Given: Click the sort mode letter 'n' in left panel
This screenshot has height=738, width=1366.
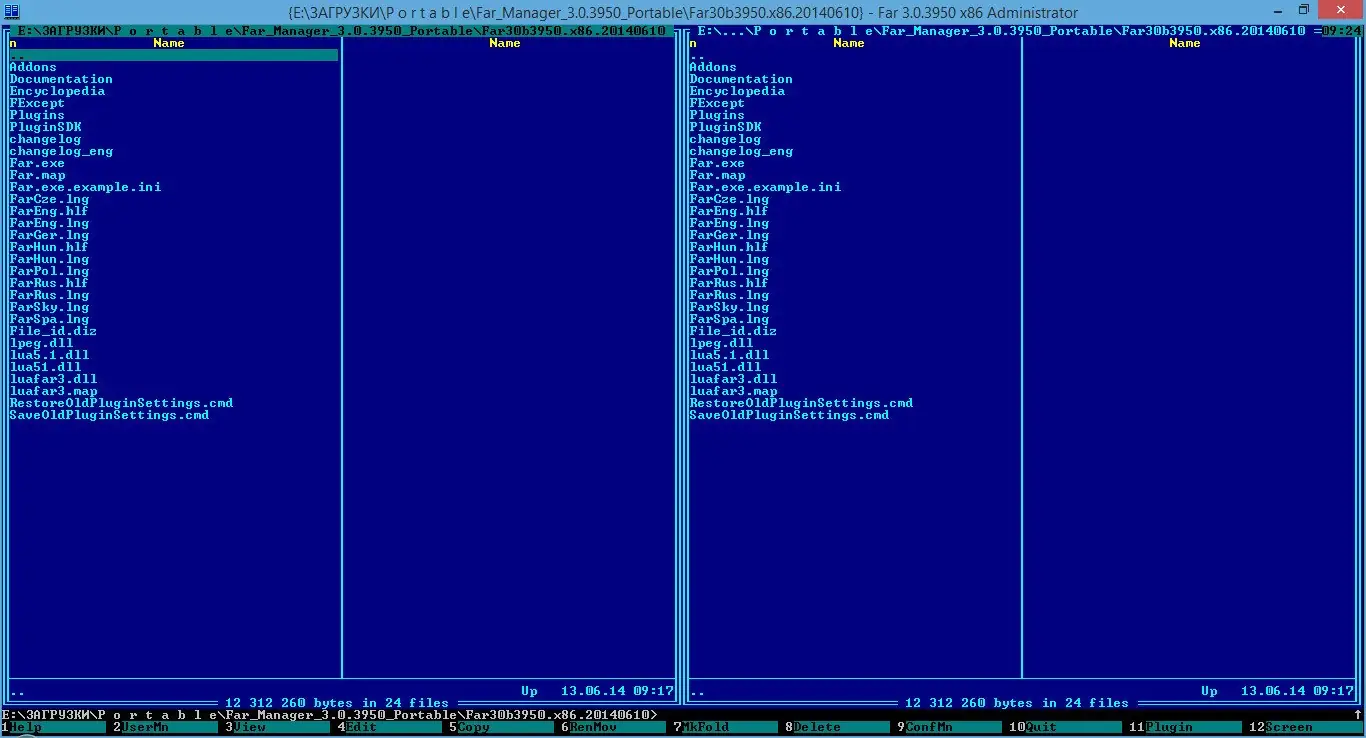Looking at the screenshot, I should pos(13,43).
